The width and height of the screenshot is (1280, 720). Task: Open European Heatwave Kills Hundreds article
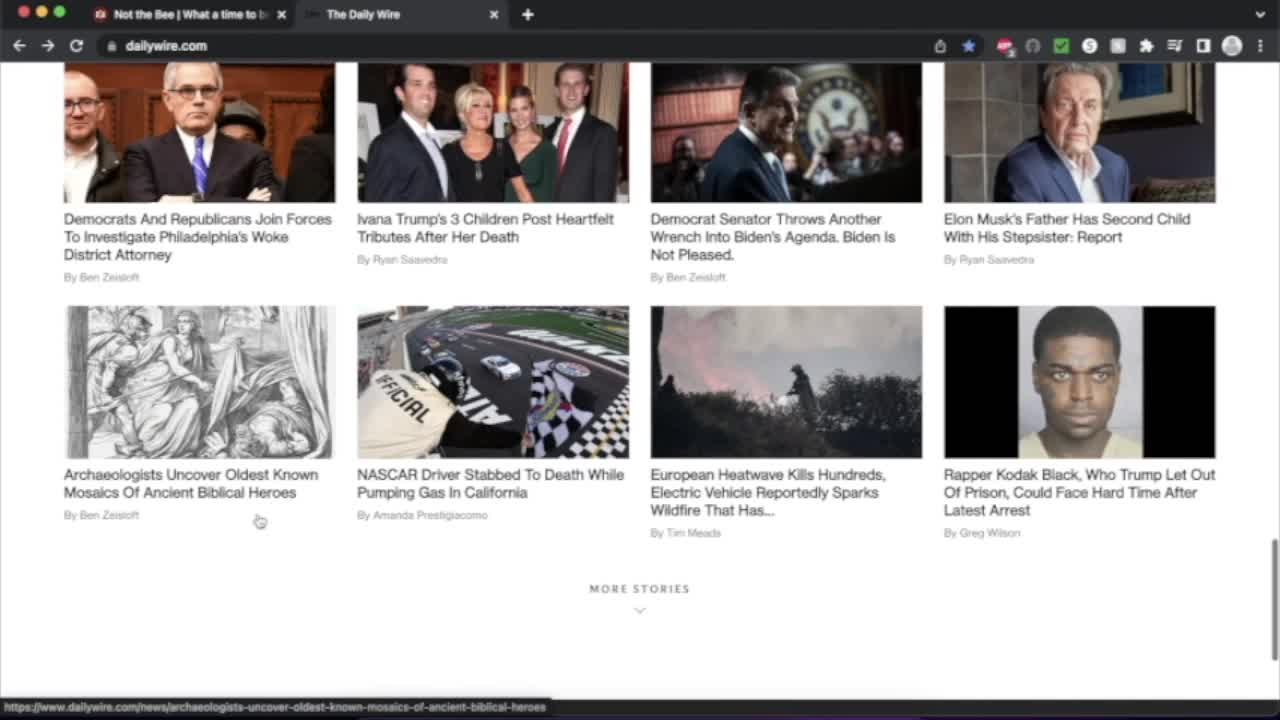tap(768, 493)
